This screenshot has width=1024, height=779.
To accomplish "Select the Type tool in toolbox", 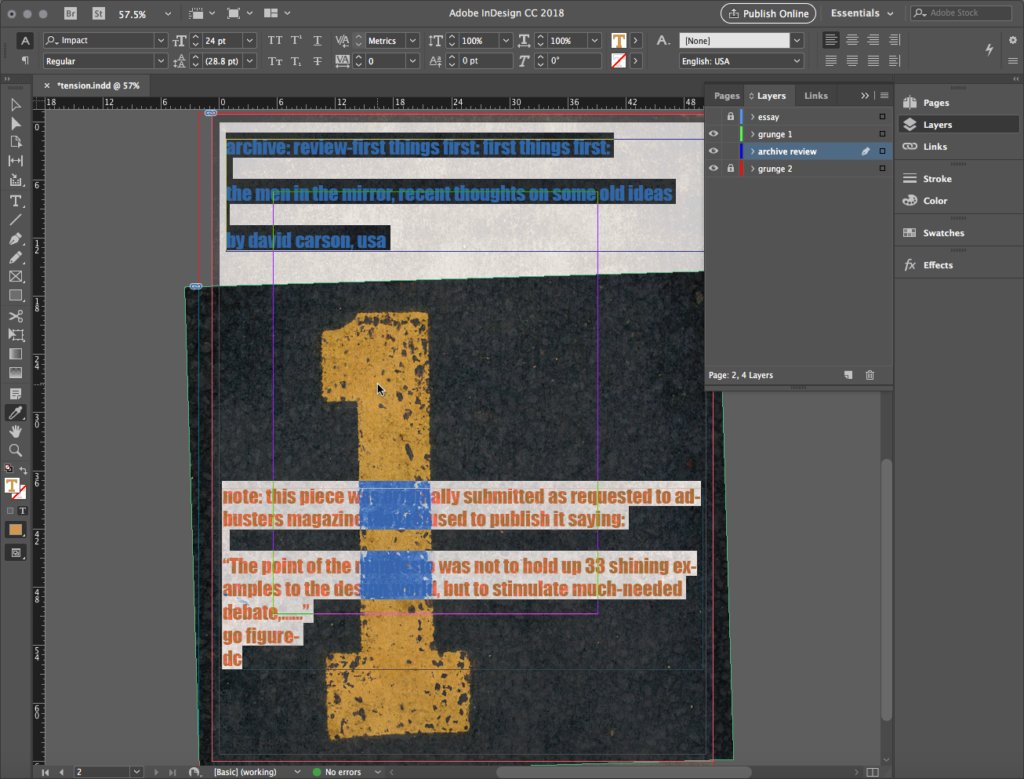I will click(x=16, y=201).
